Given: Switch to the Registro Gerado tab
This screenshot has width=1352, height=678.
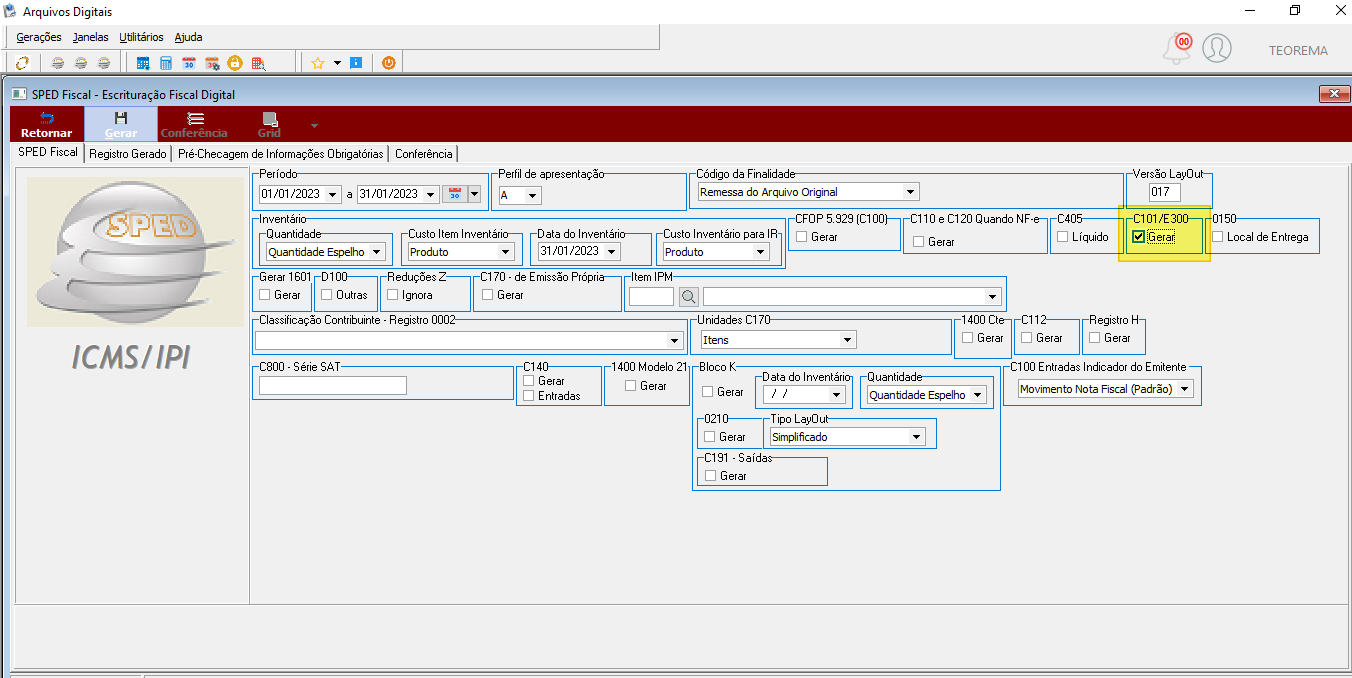Looking at the screenshot, I should coord(128,154).
